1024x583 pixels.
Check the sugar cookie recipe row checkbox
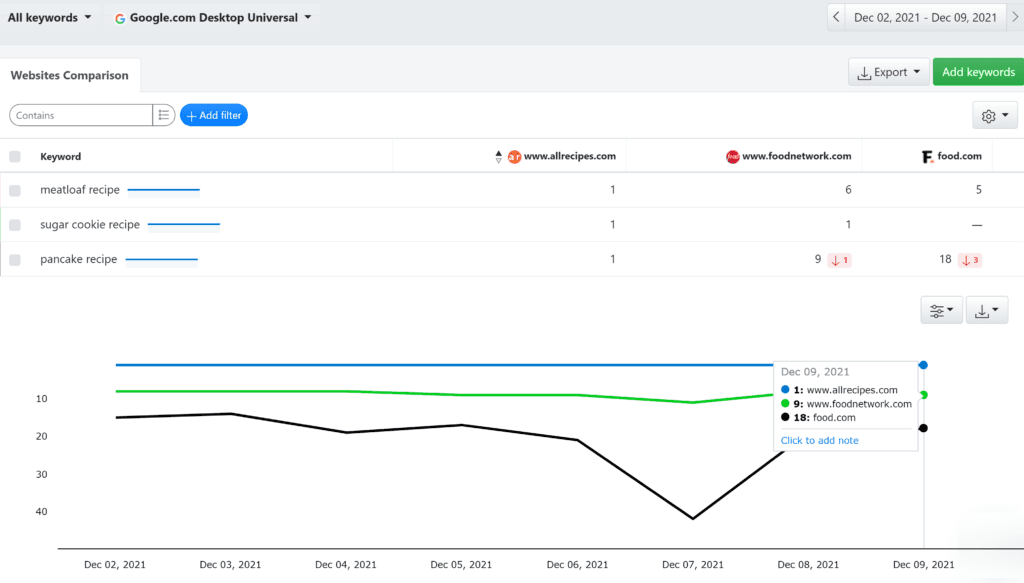pyautogui.click(x=15, y=225)
